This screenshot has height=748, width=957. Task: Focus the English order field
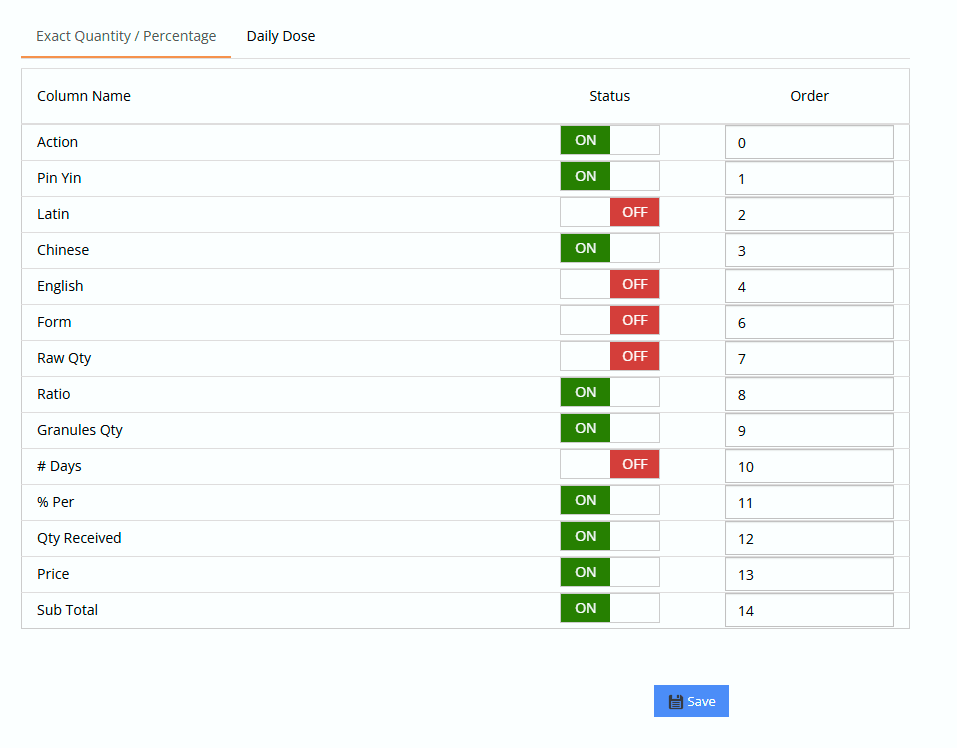(809, 286)
